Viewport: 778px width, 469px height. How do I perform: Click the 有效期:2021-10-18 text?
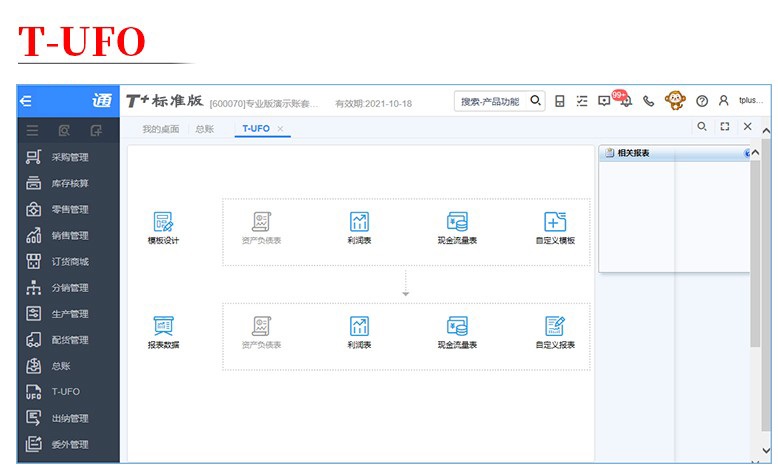[374, 104]
